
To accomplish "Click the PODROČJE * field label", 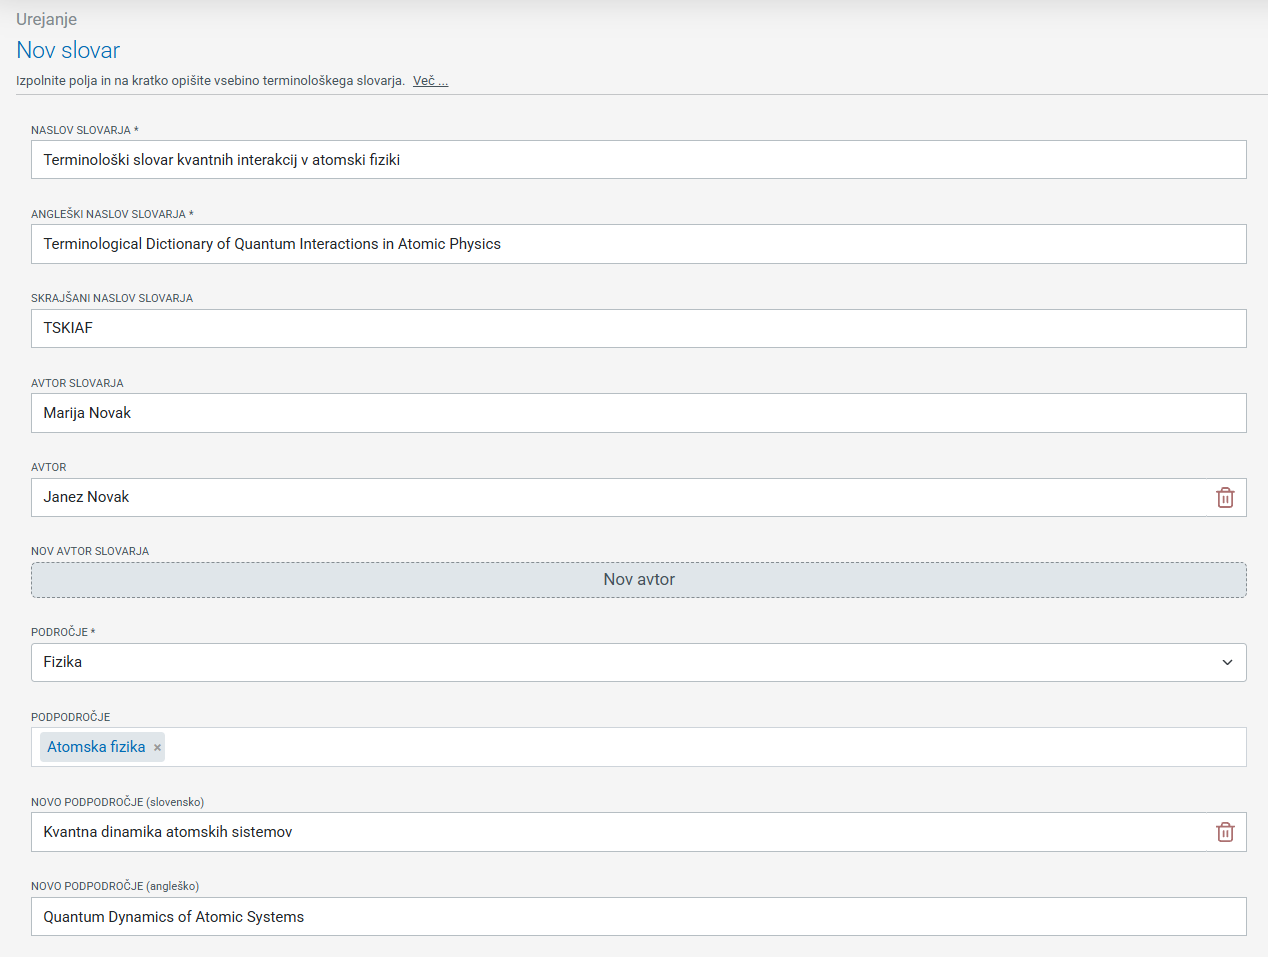I will click(63, 632).
